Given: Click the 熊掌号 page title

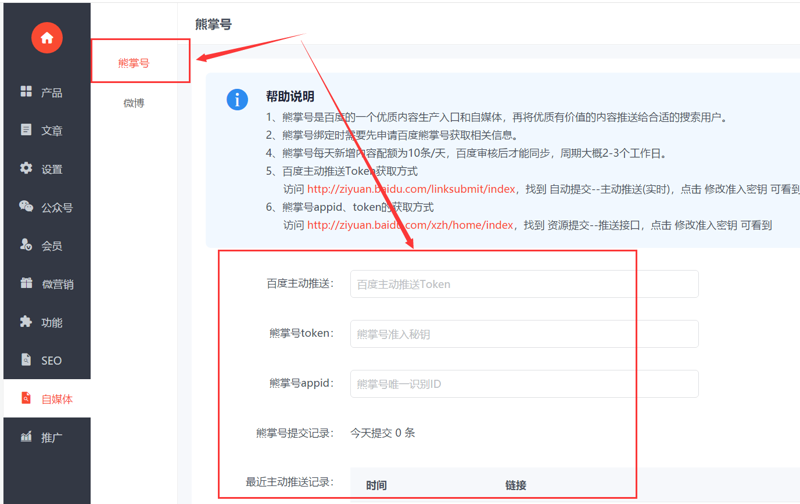Looking at the screenshot, I should point(213,24).
